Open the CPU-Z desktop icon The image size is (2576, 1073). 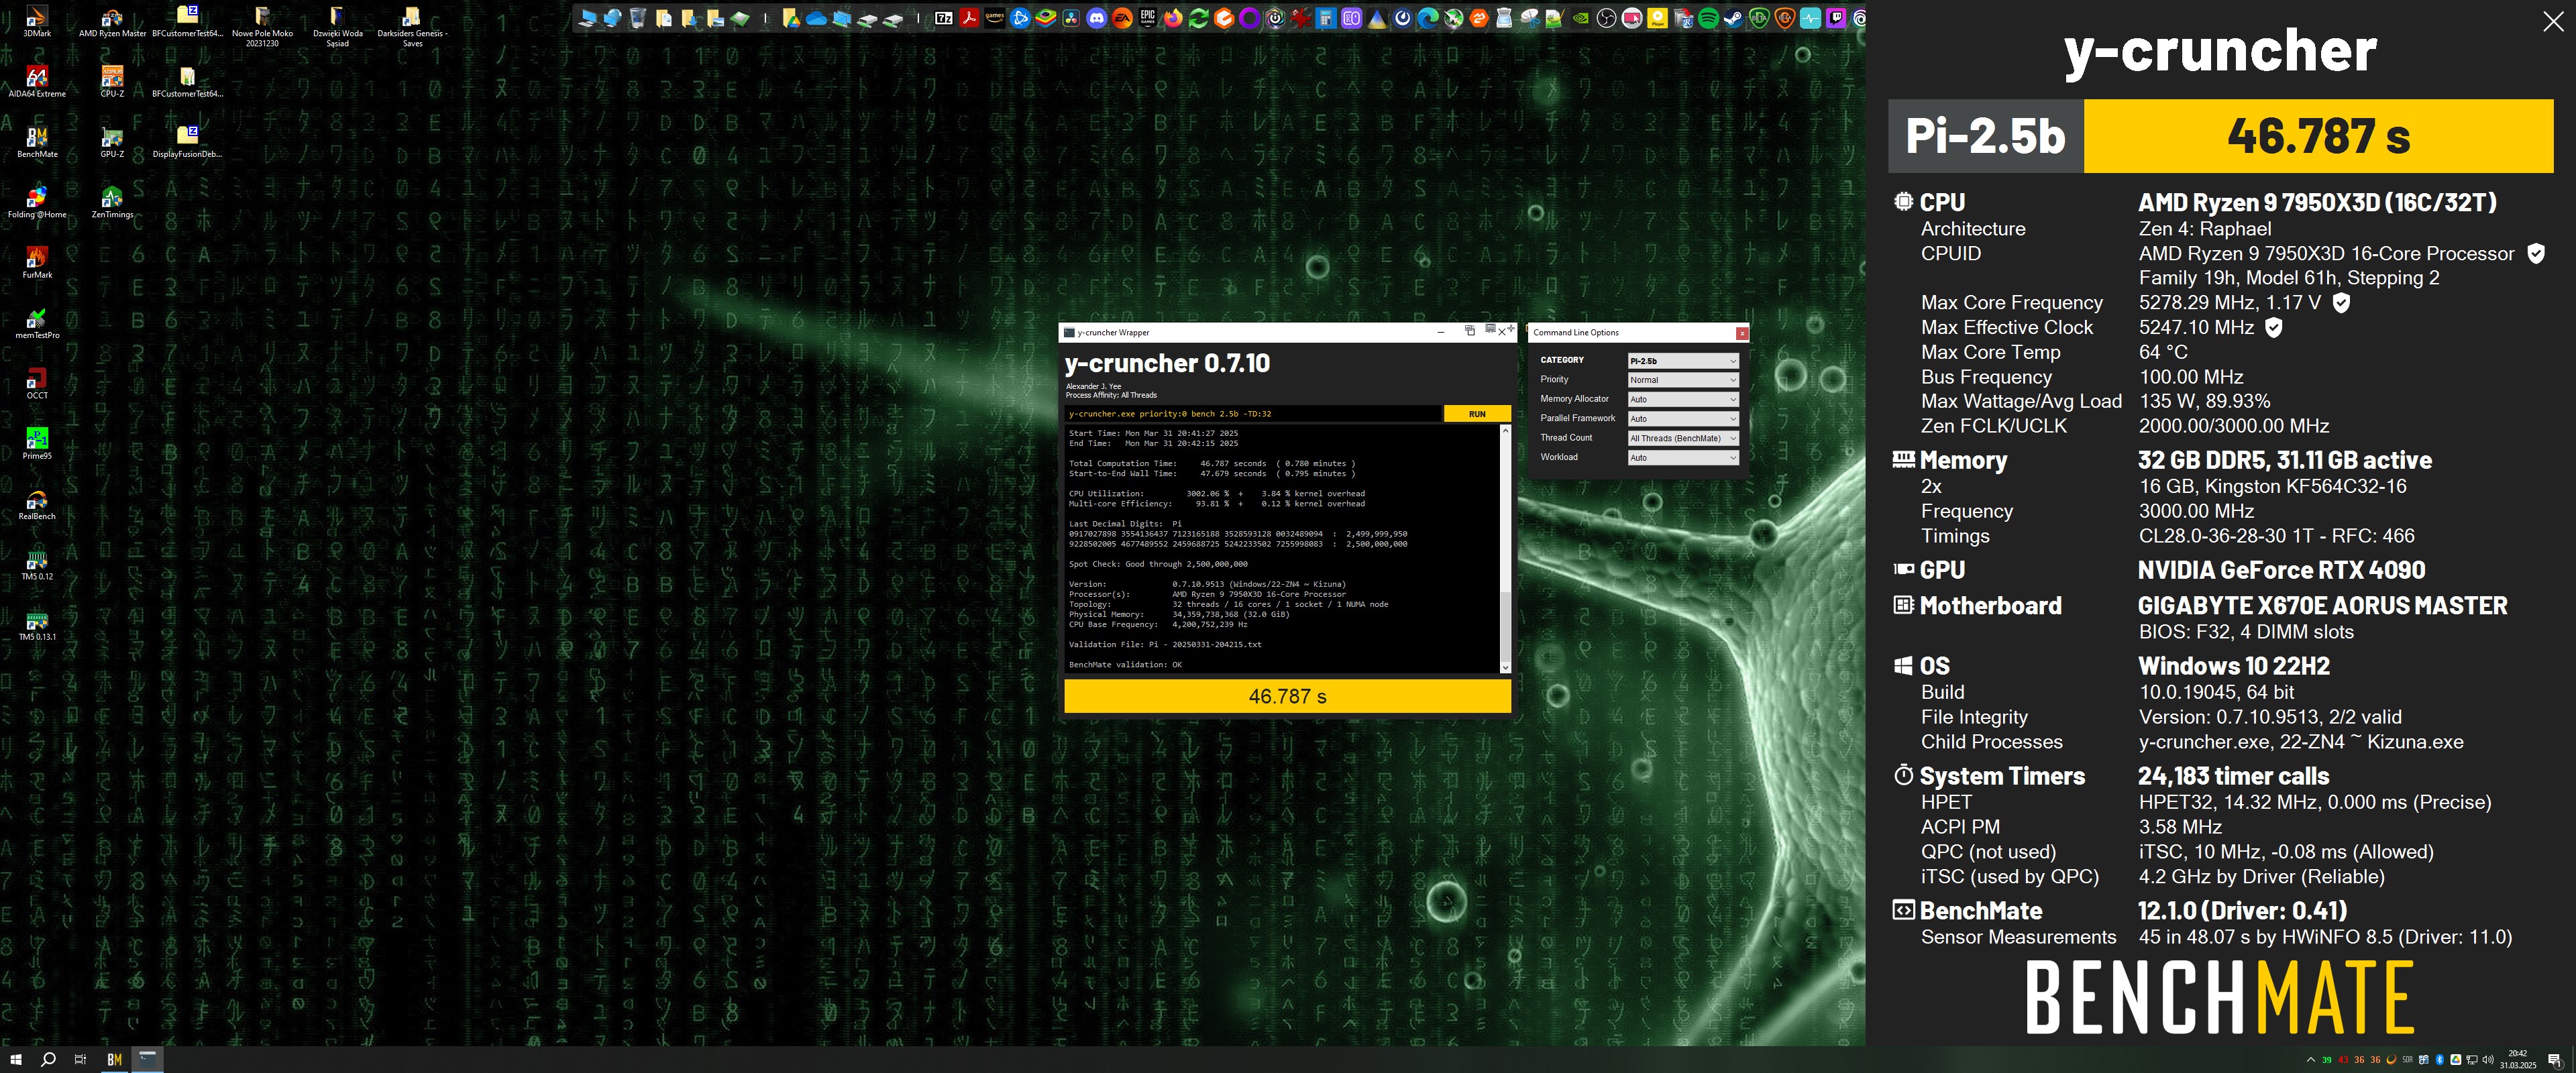[x=112, y=82]
